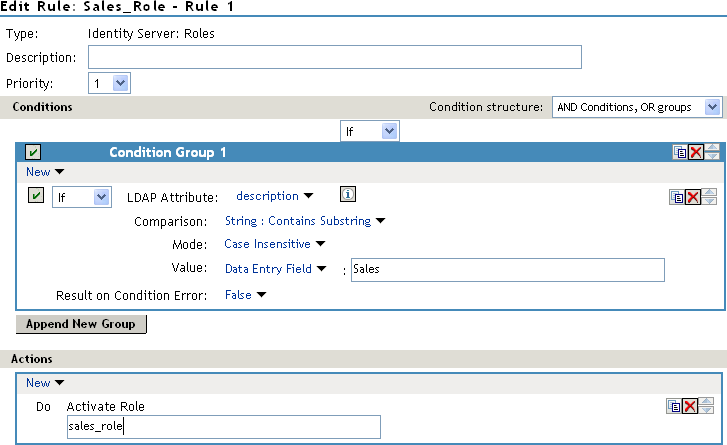Open the Result on Condition Error False option
This screenshot has height=445, width=727.
tap(245, 295)
